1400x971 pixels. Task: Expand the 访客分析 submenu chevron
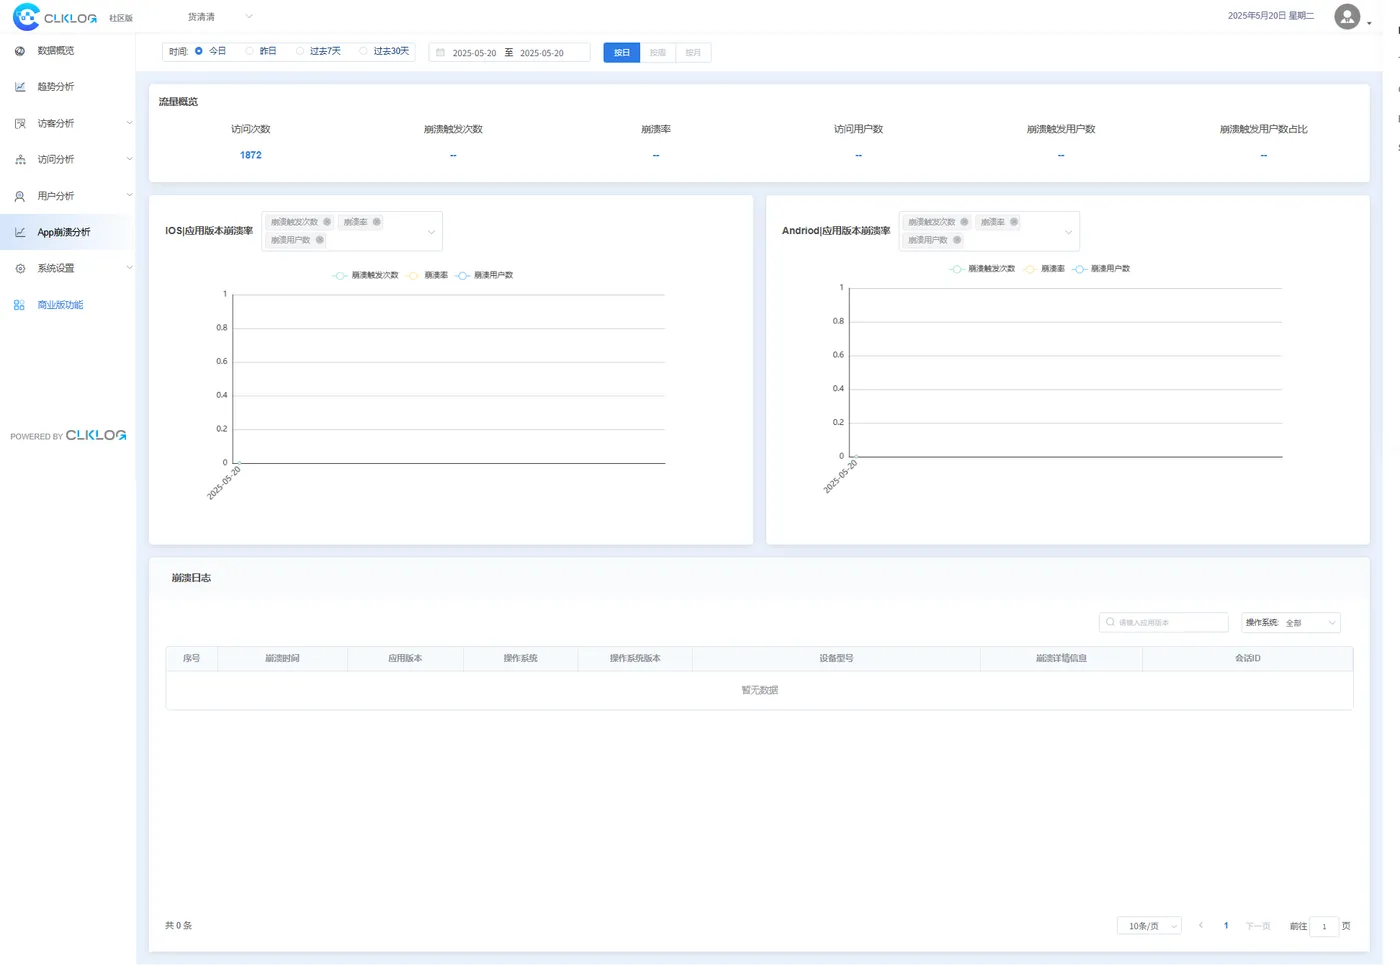click(x=129, y=123)
